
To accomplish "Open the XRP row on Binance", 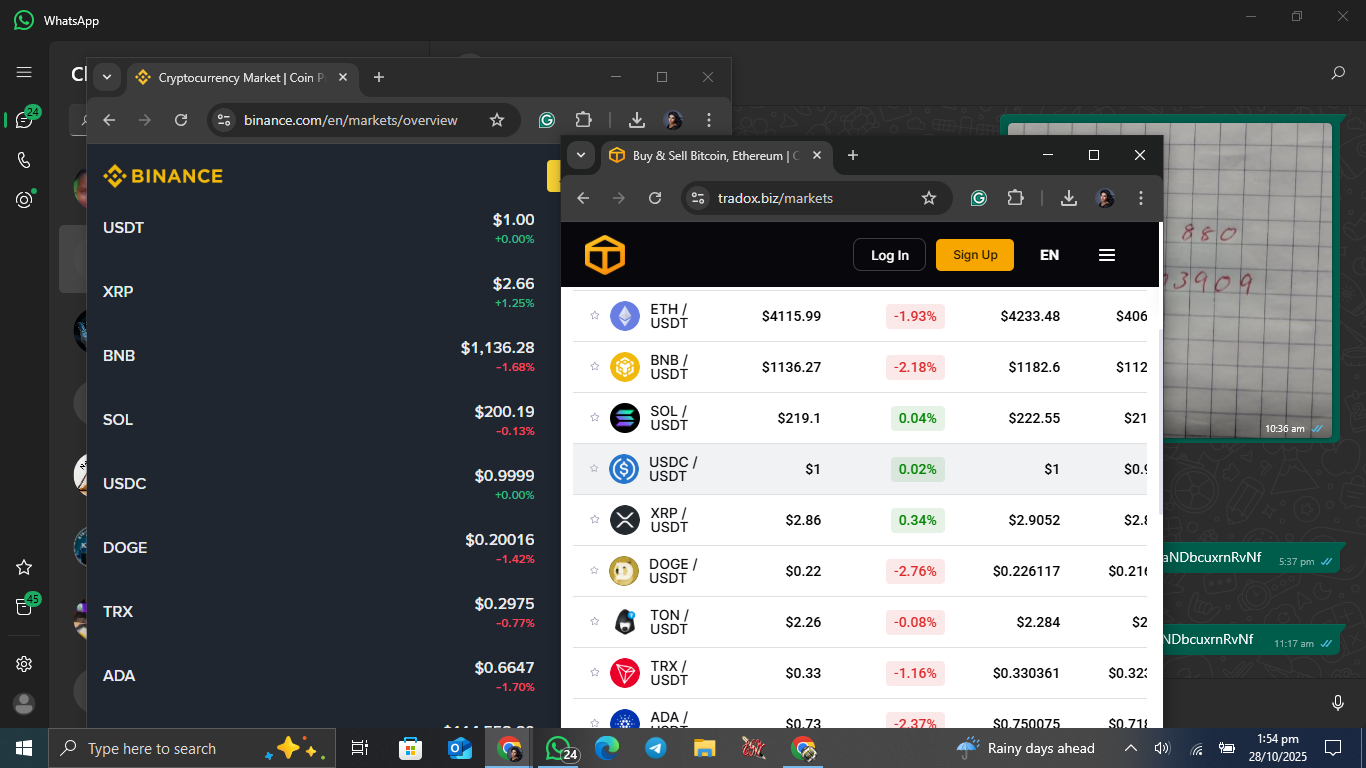I will pyautogui.click(x=319, y=292).
